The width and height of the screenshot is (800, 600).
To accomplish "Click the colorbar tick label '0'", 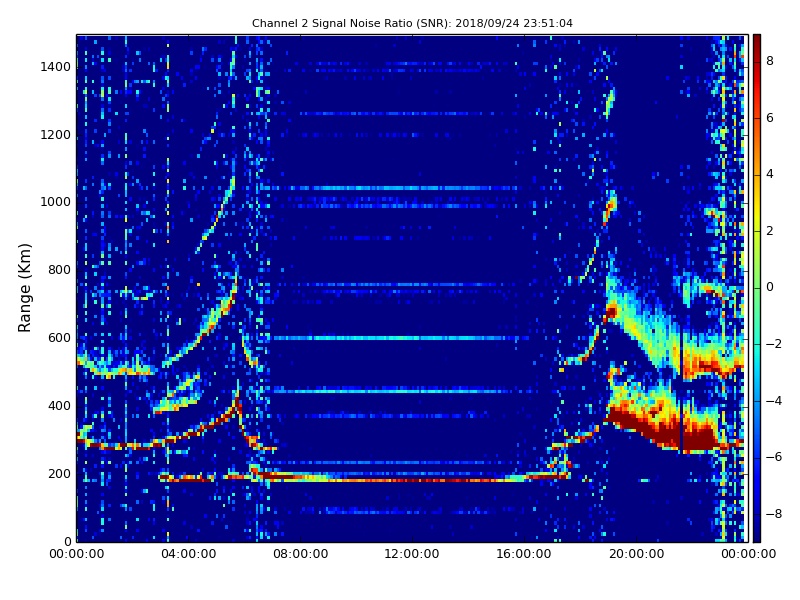I will point(770,287).
